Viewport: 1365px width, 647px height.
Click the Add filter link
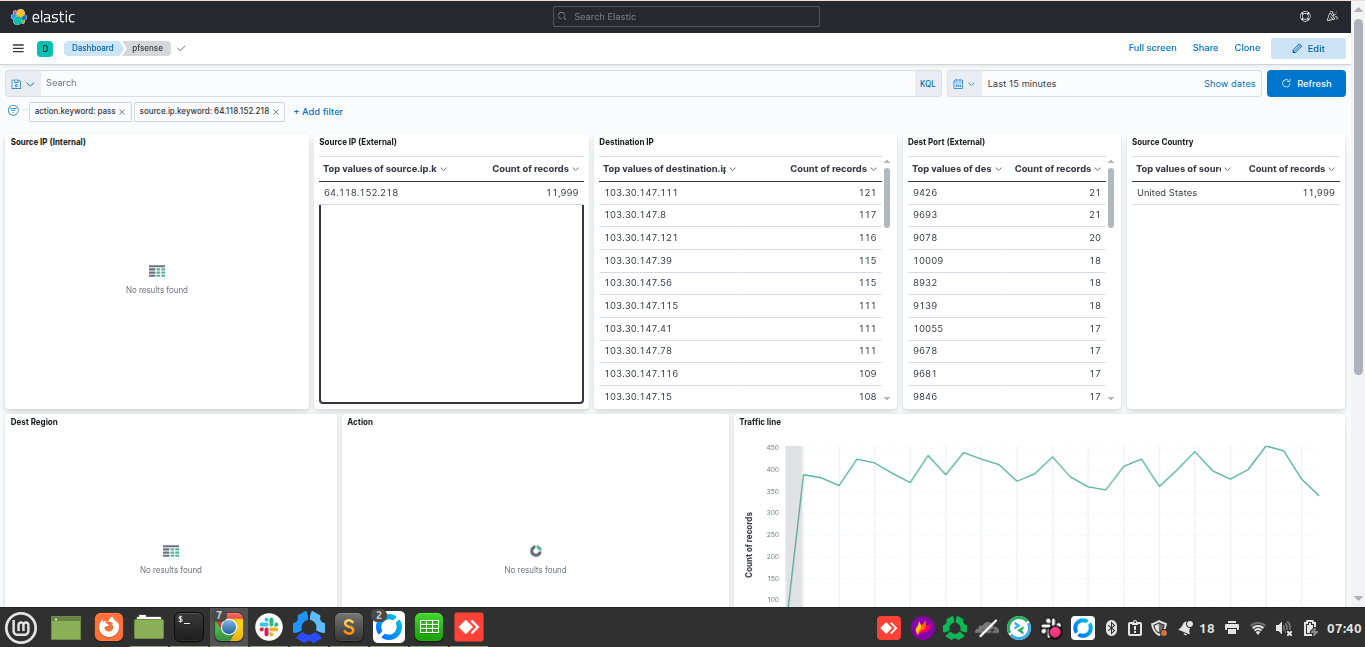[318, 112]
